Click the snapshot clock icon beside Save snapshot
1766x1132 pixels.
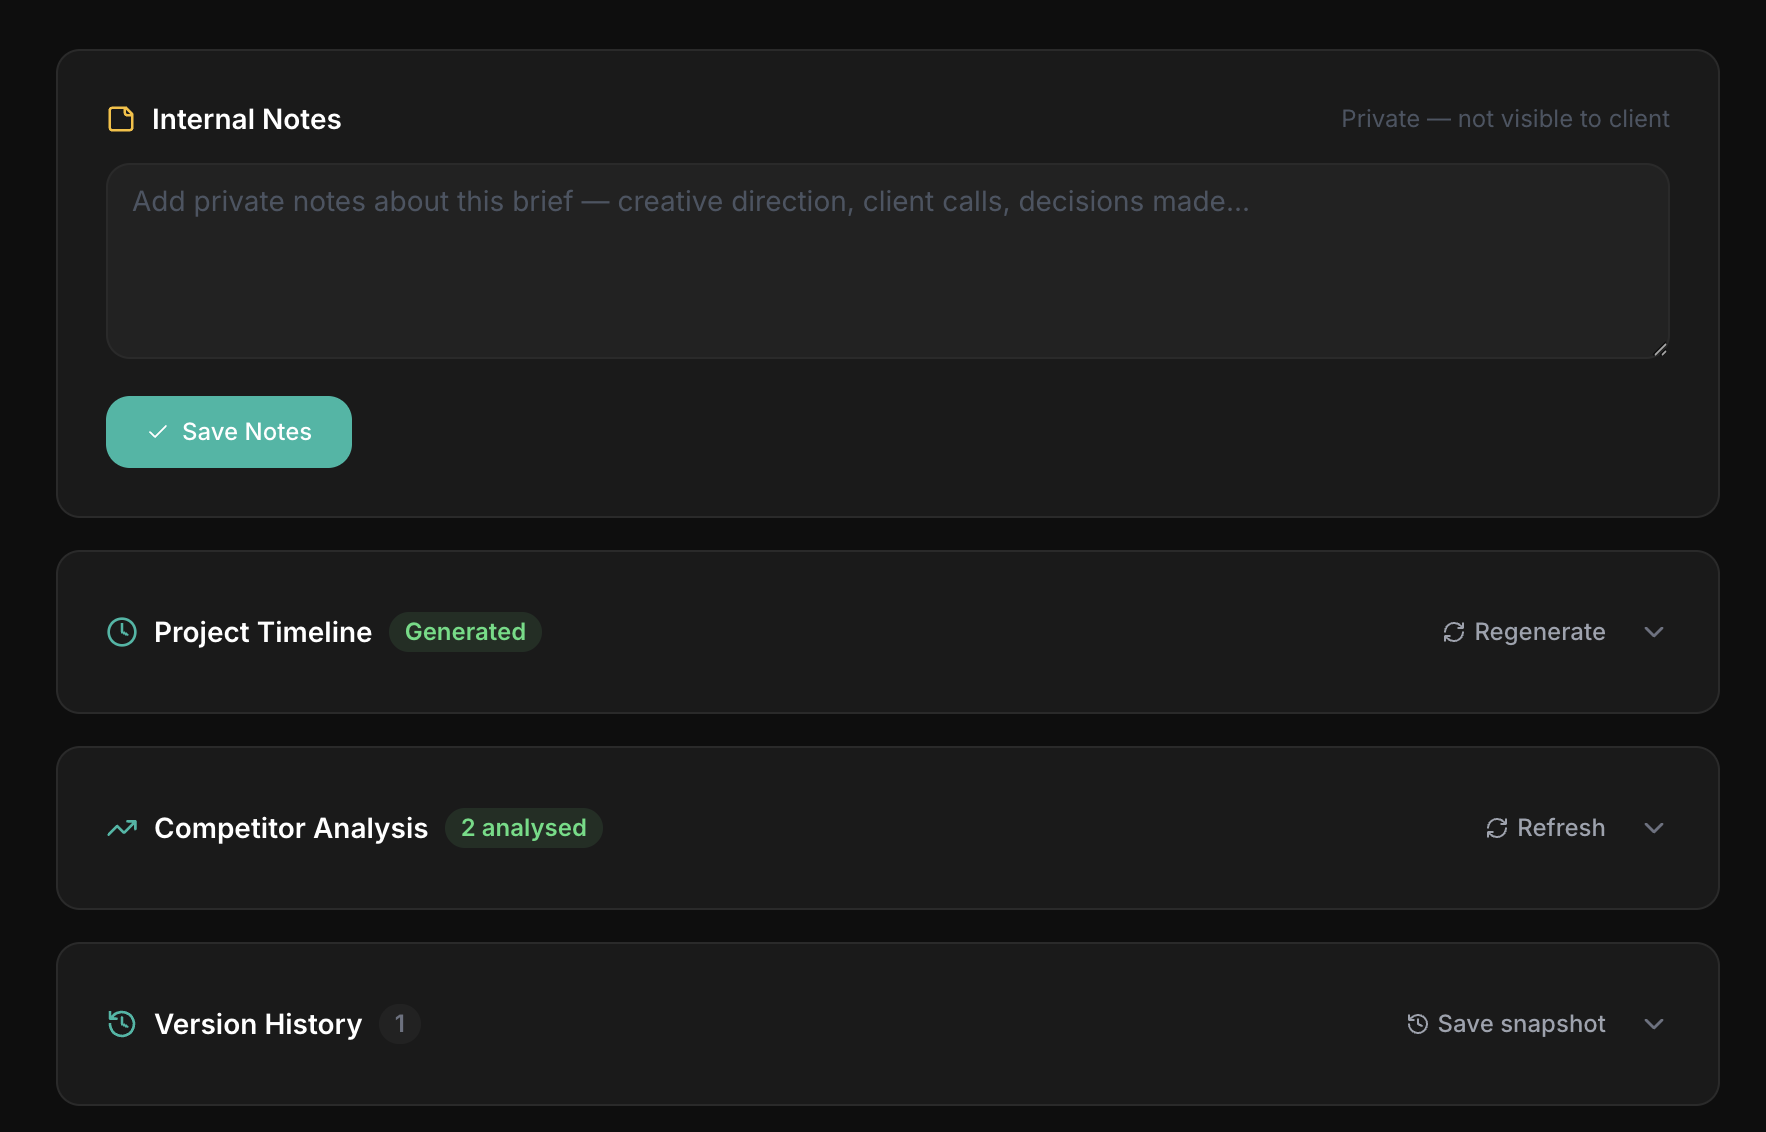pyautogui.click(x=1416, y=1023)
